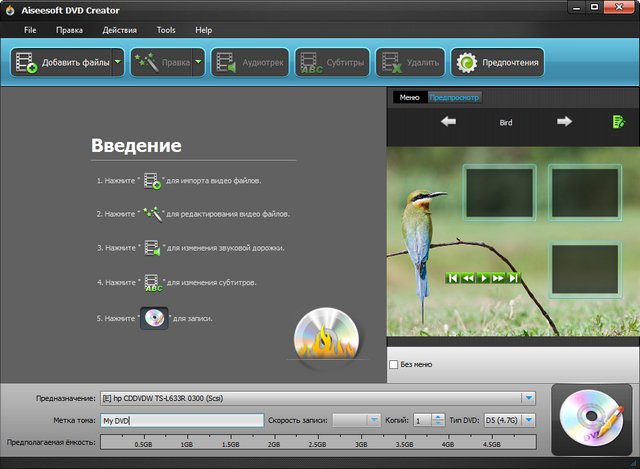640x469 pixels.
Task: Click the Добавить файлы button
Action: coord(62,62)
